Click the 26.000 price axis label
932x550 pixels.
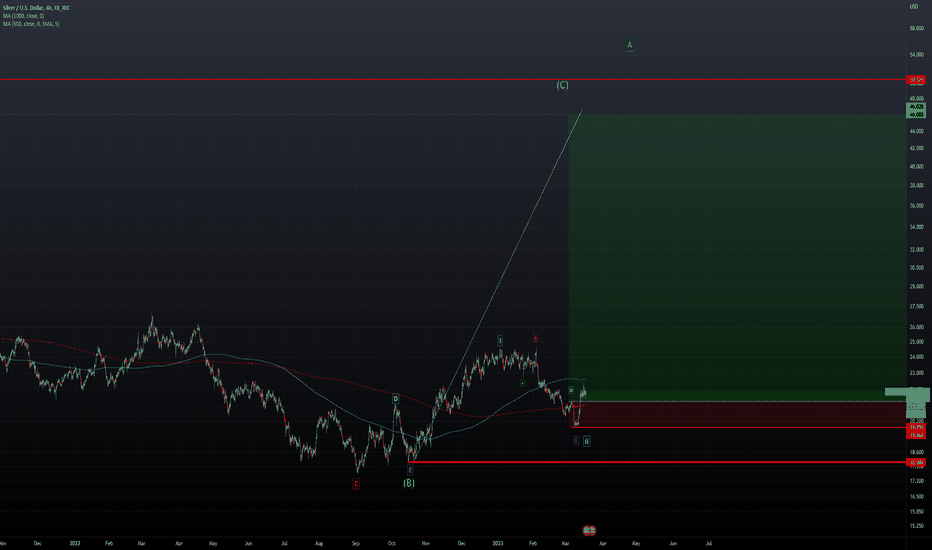coord(917,327)
